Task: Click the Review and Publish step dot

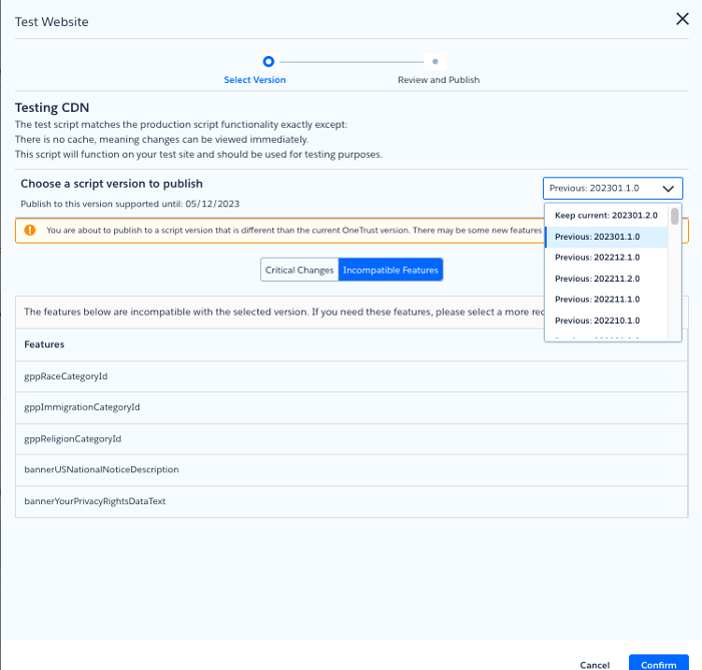Action: tap(435, 61)
